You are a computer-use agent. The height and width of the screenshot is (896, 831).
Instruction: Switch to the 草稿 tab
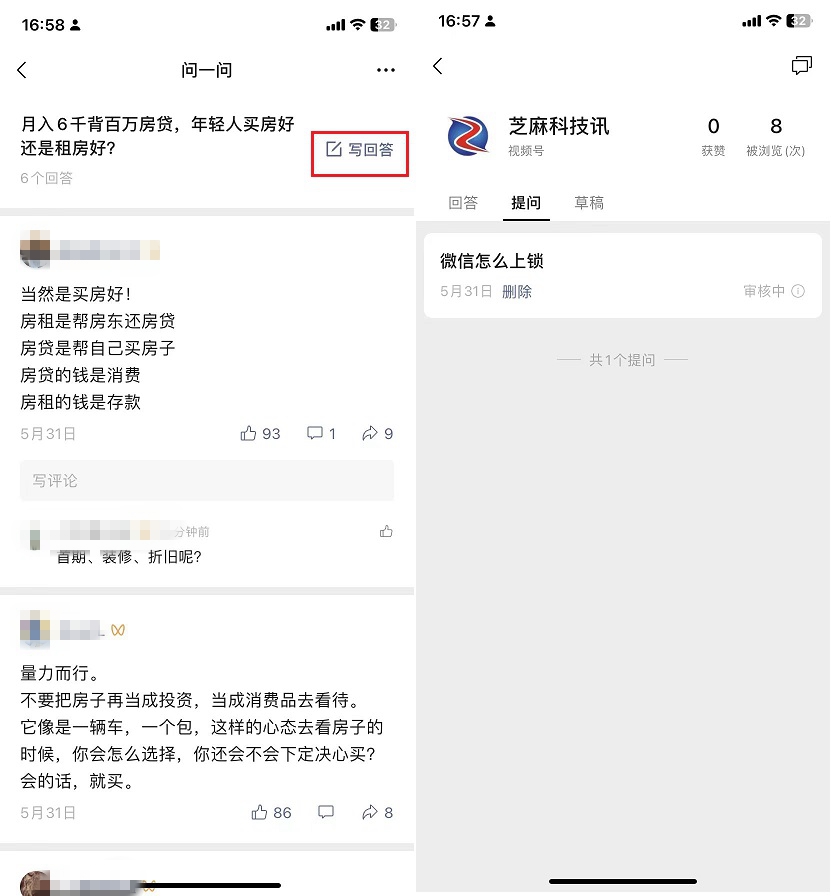pos(589,203)
